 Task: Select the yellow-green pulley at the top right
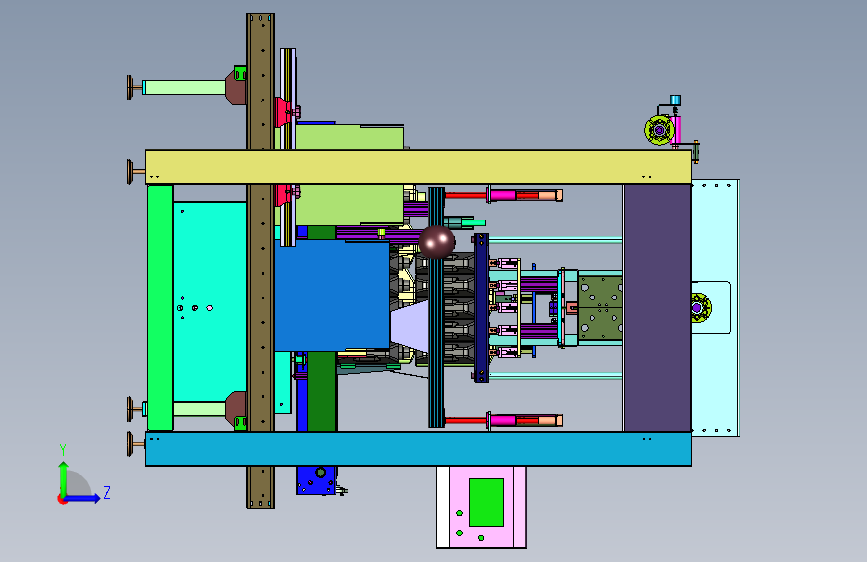(659, 131)
